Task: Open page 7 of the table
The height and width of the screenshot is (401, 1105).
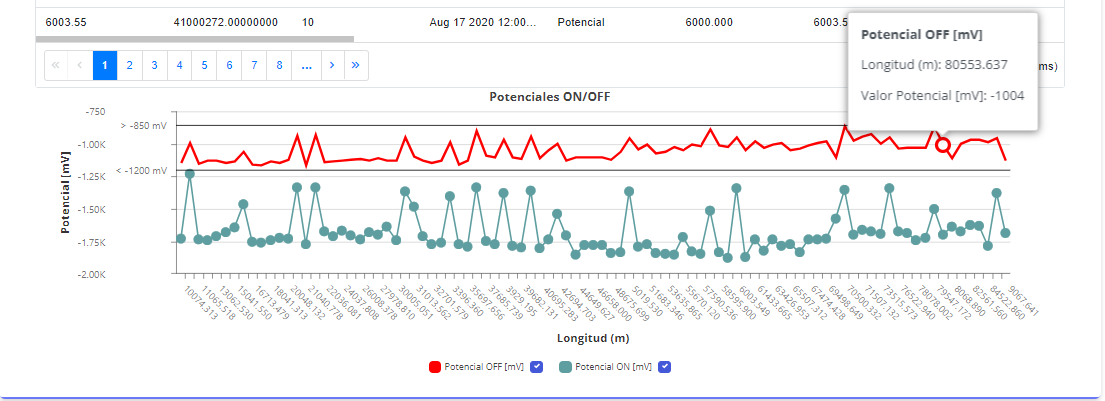Action: pos(255,65)
